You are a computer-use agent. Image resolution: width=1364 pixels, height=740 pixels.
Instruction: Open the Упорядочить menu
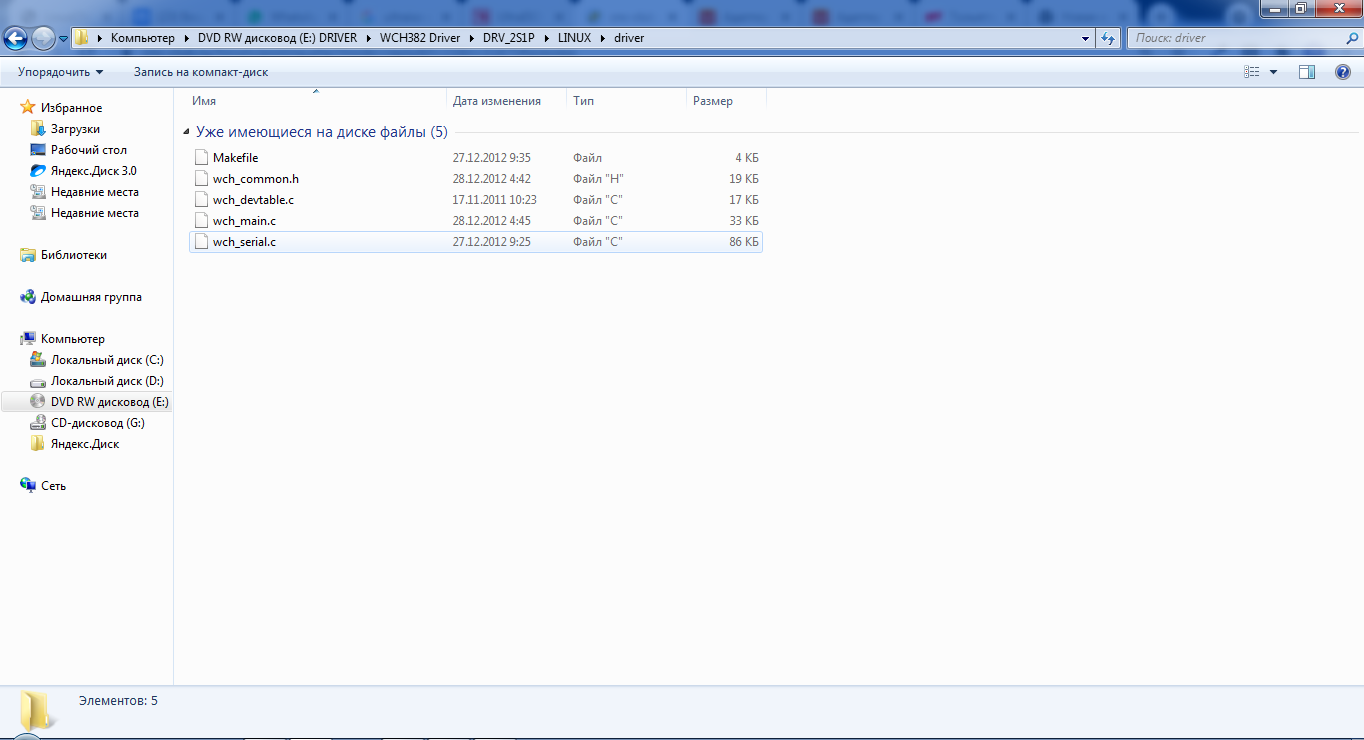pyautogui.click(x=61, y=72)
